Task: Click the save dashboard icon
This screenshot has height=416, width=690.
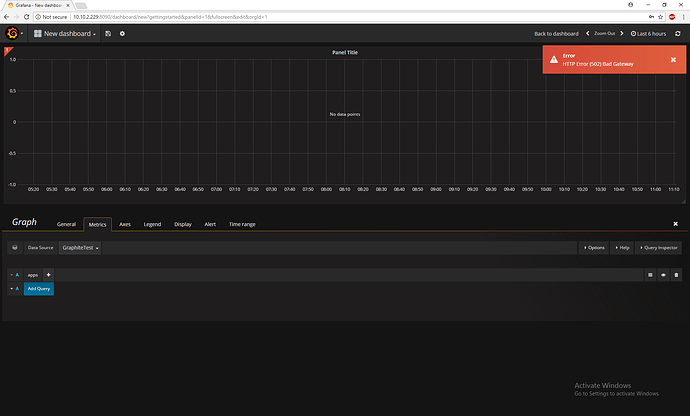Action: [x=108, y=33]
